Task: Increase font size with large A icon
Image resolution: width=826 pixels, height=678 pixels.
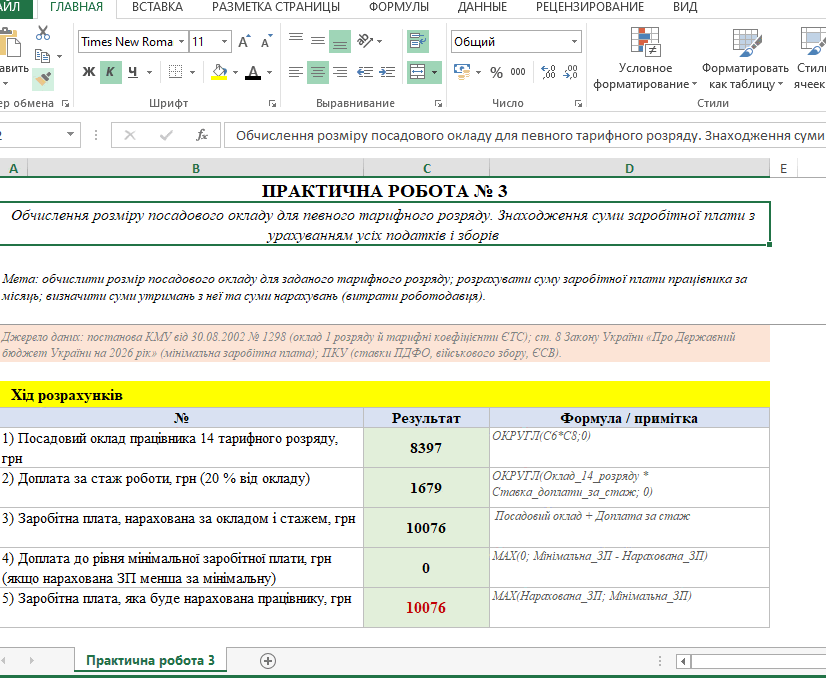Action: 244,42
